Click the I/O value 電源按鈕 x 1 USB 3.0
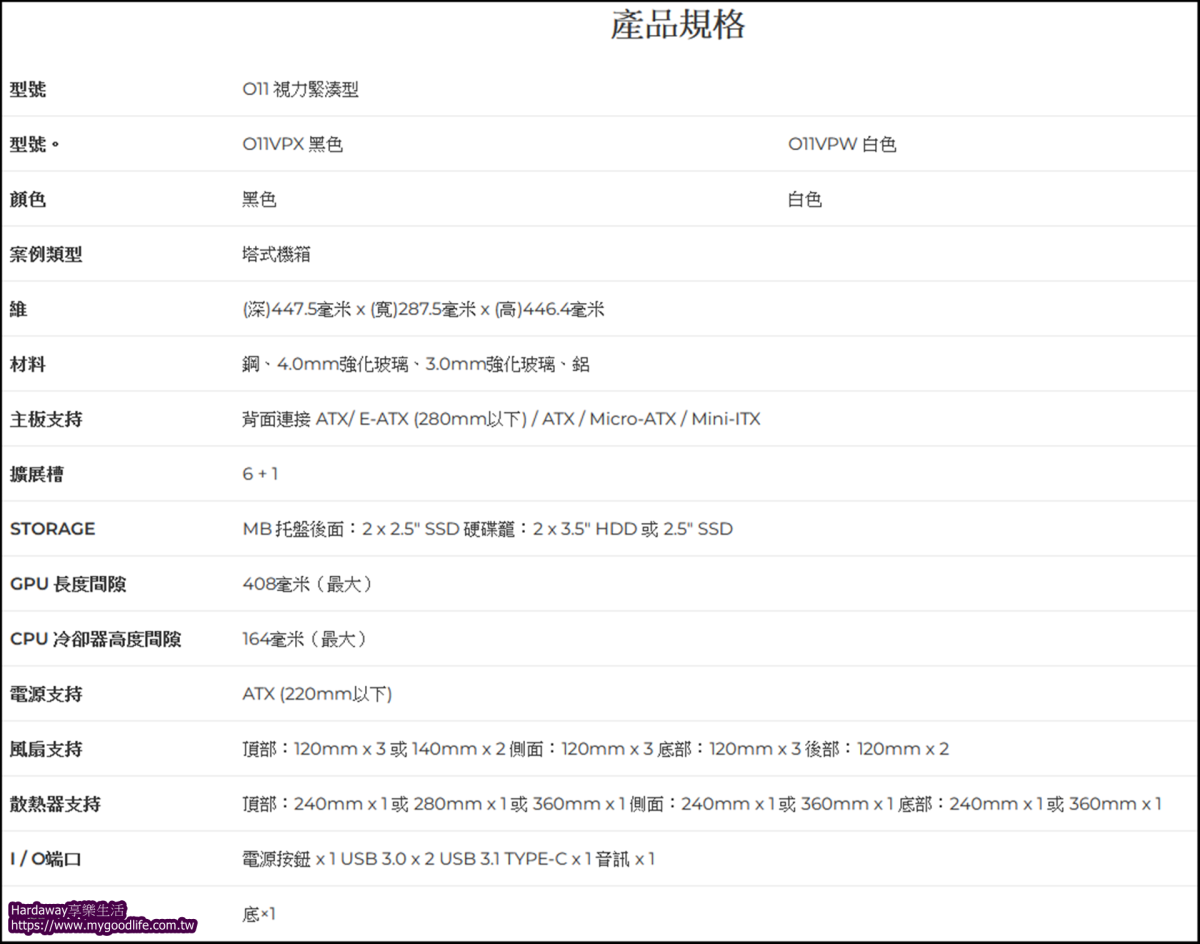Viewport: 1200px width, 944px height. (449, 859)
